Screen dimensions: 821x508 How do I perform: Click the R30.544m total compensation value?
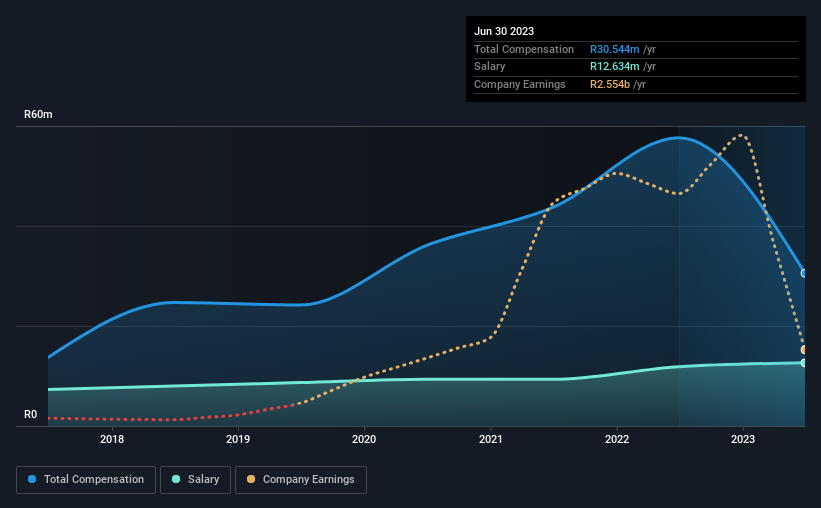(615, 49)
